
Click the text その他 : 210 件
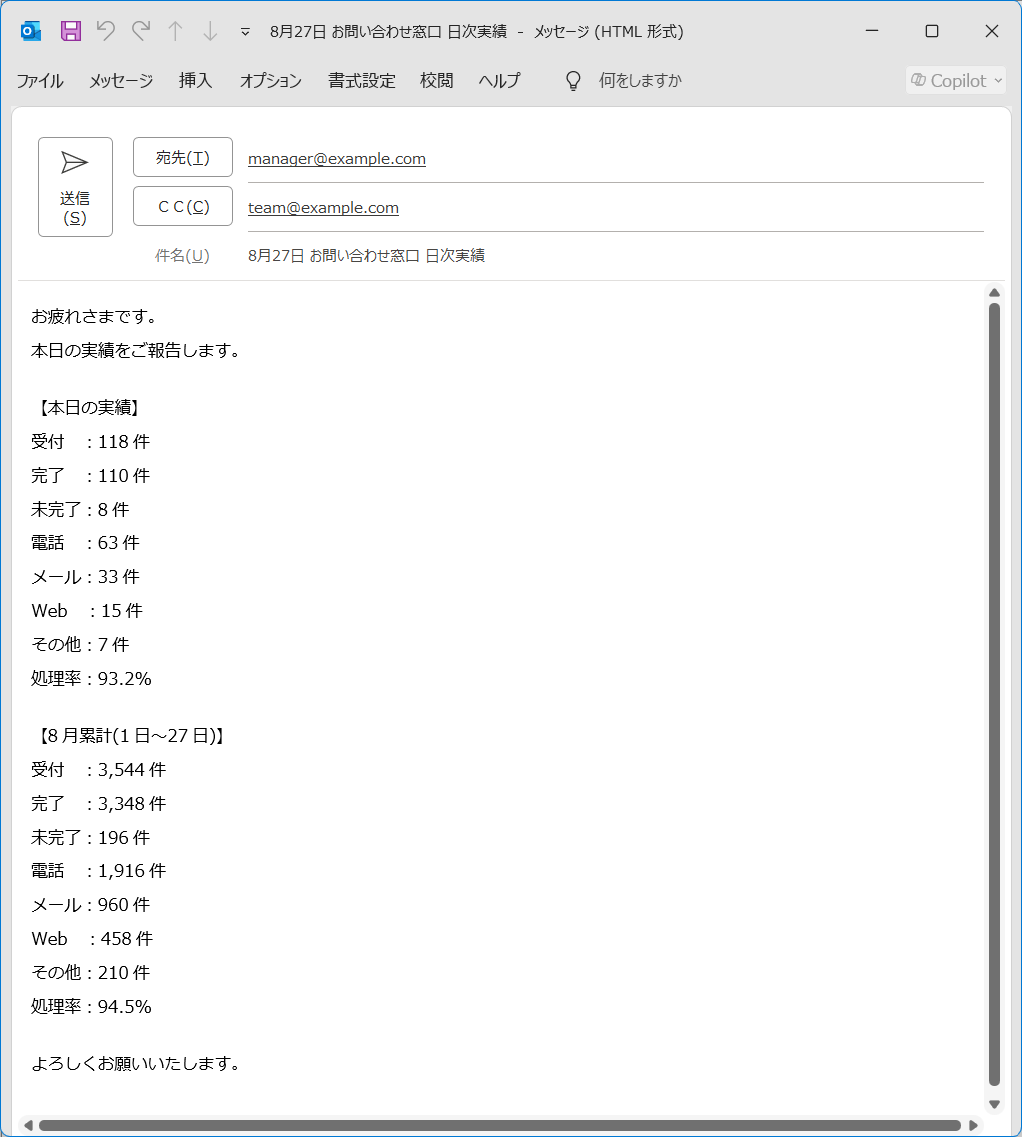[x=91, y=973]
